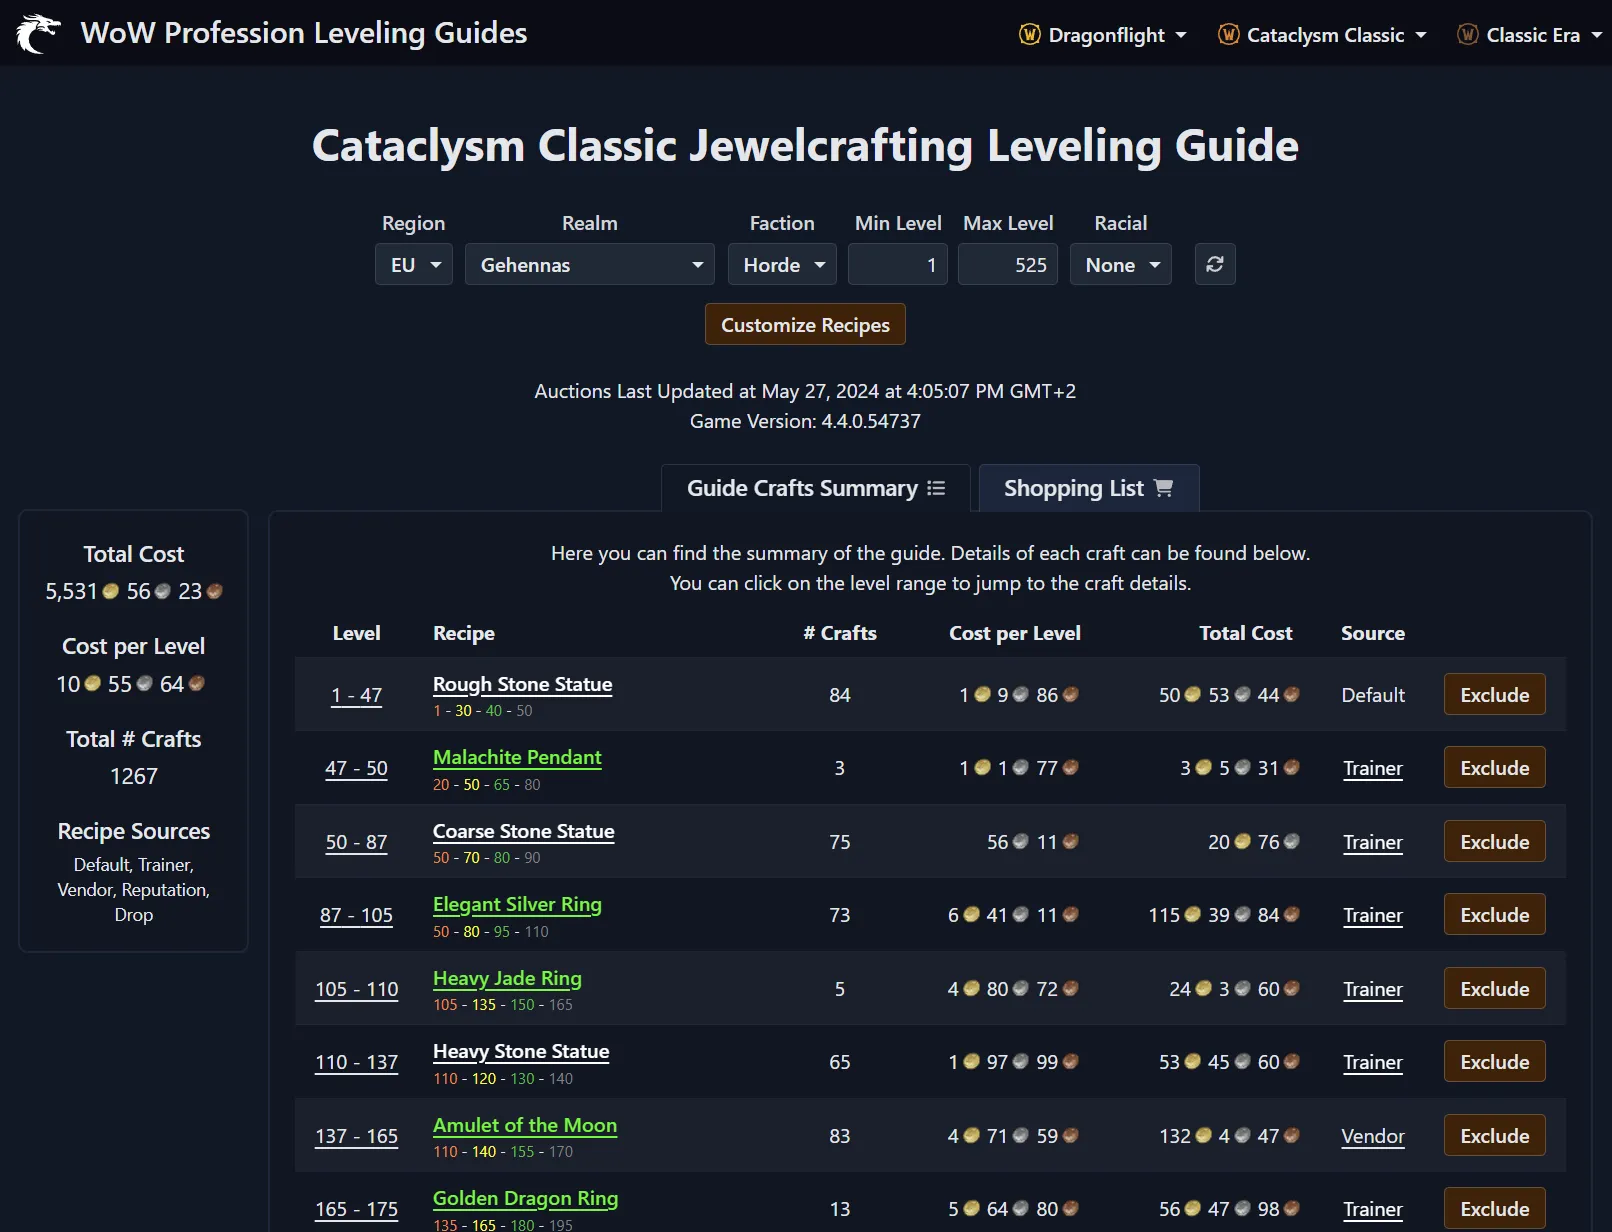Click the gold coin icon in Total Cost

coord(110,591)
